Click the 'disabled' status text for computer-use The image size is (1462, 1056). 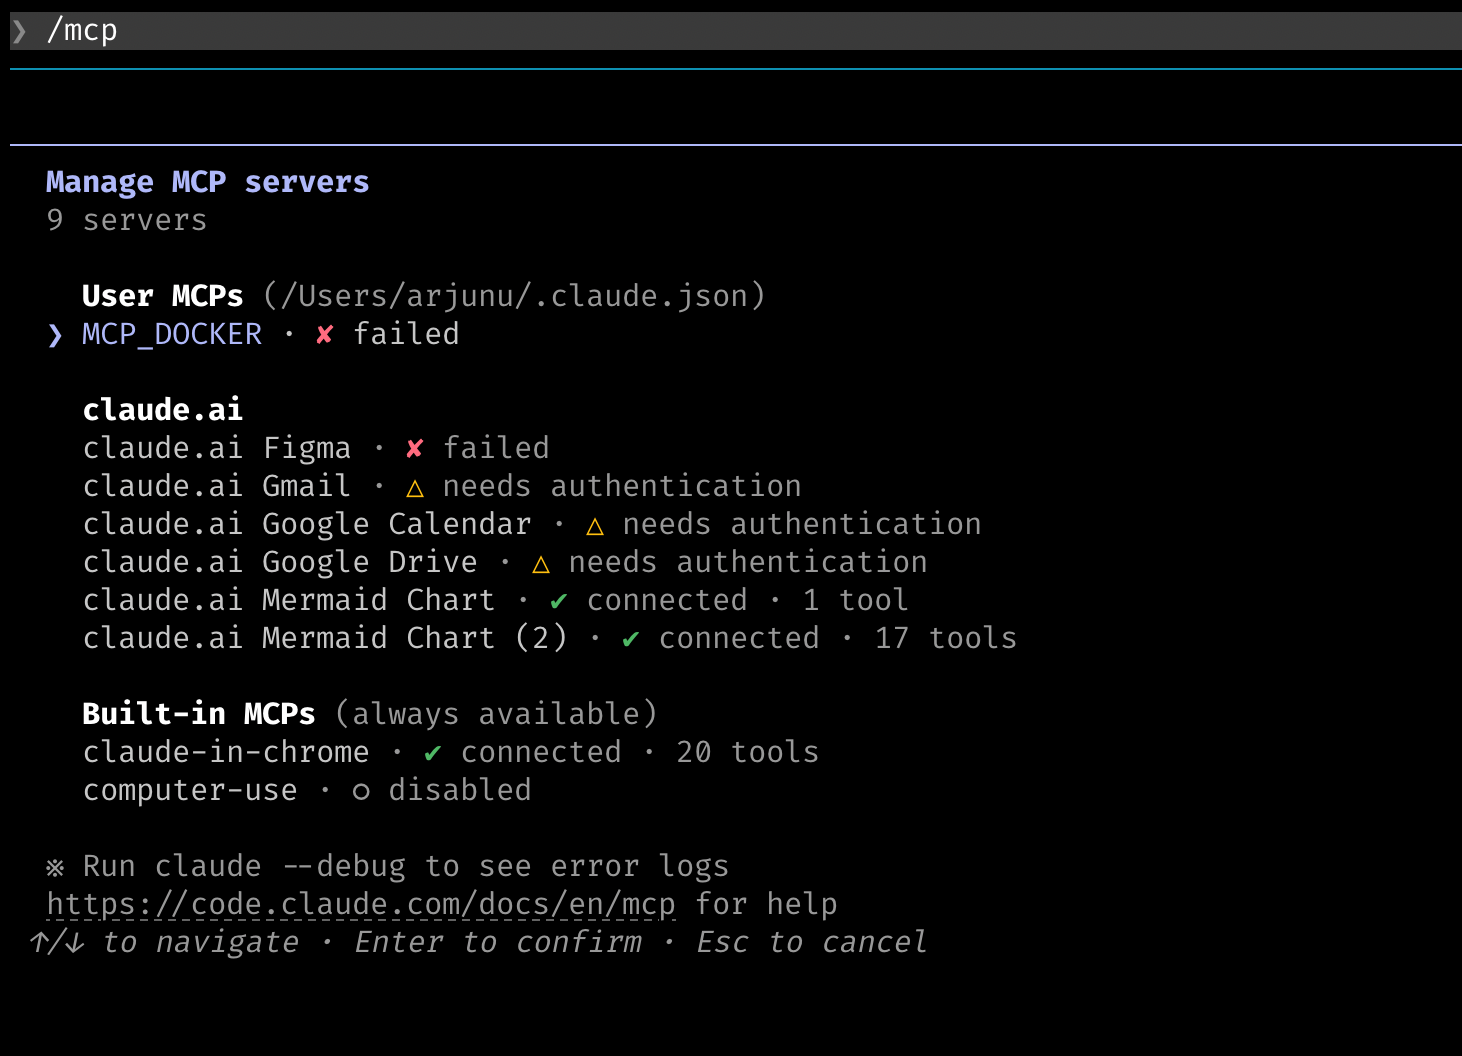point(460,790)
